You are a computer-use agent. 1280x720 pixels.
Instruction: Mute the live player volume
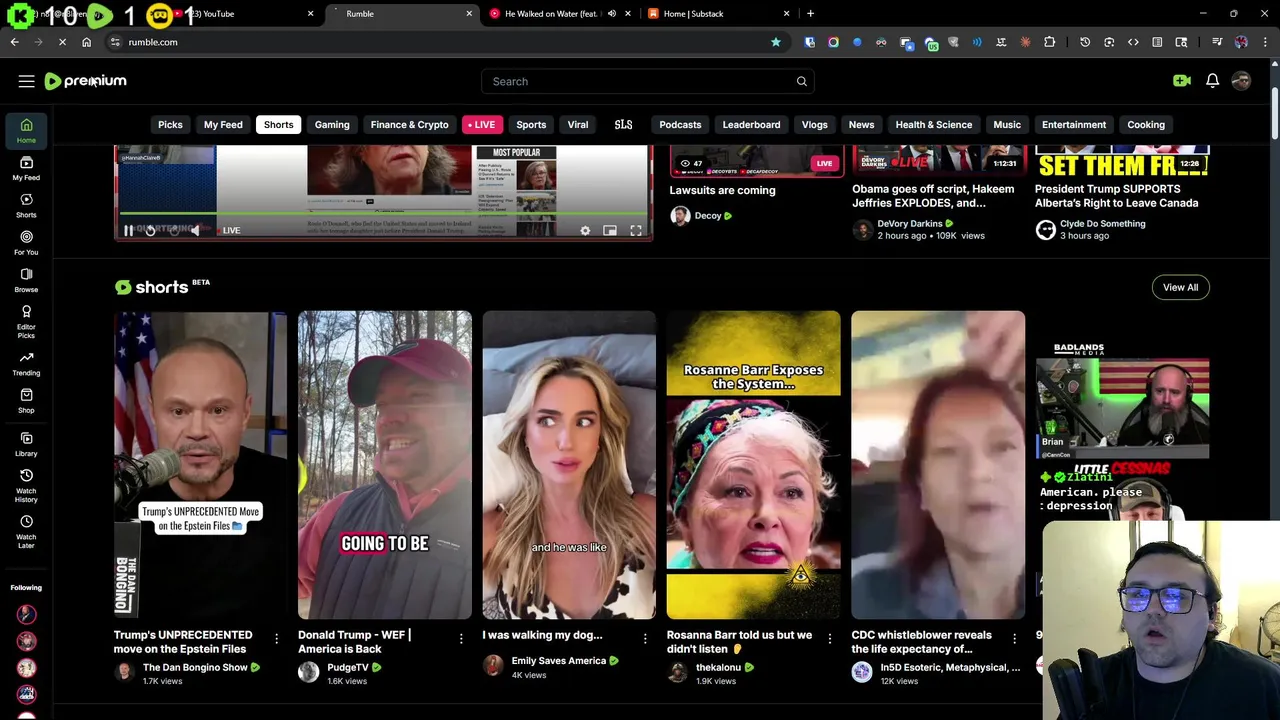click(195, 231)
